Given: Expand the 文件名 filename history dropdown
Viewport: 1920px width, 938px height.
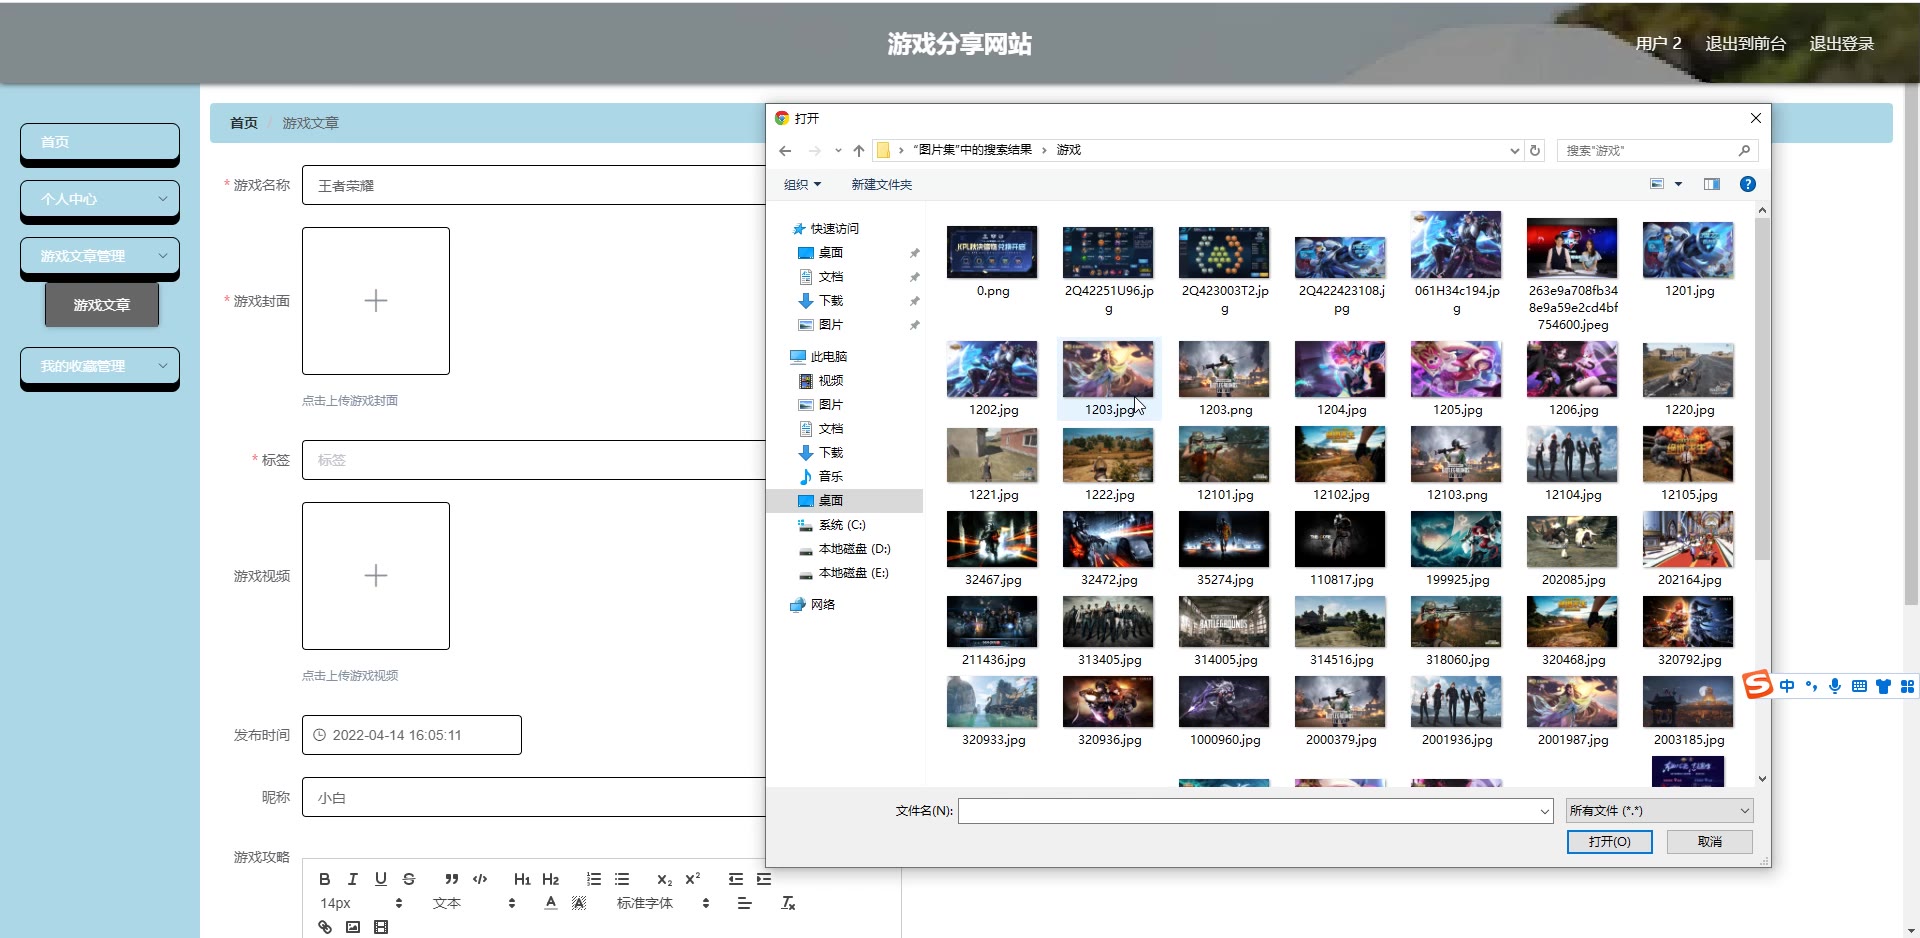Looking at the screenshot, I should pos(1545,811).
